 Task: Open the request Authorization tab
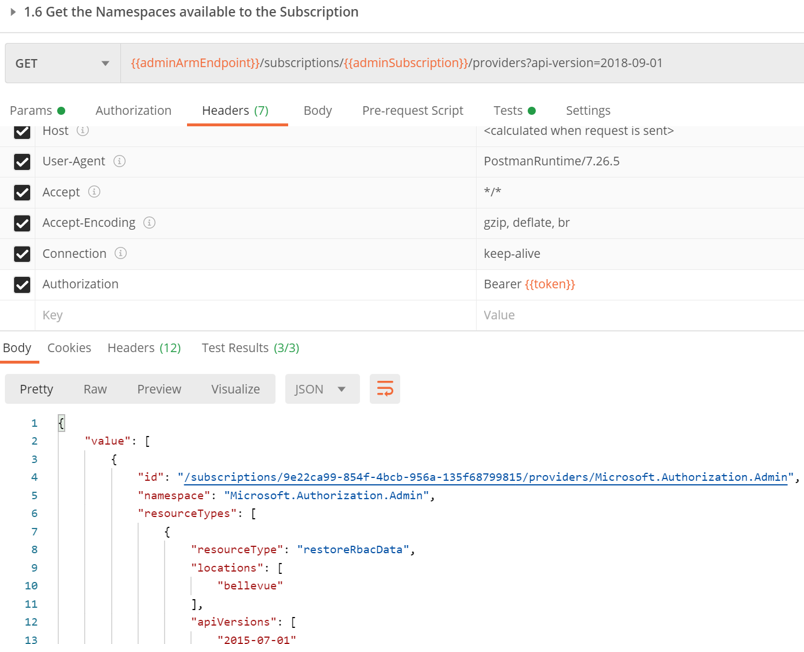[x=133, y=111]
